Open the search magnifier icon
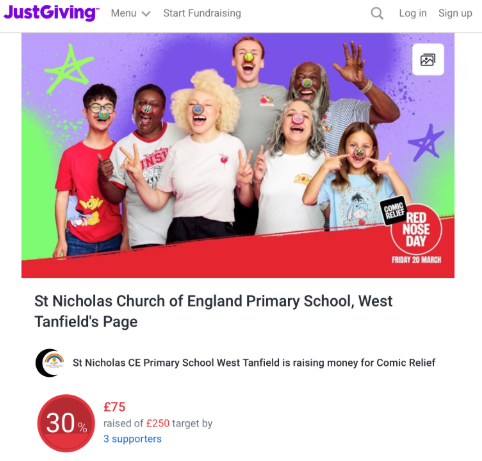482x461 pixels. pos(377,14)
